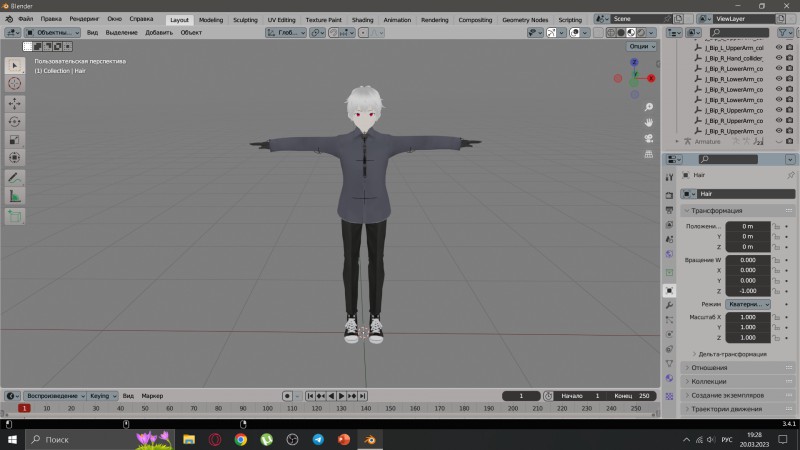Image resolution: width=800 pixels, height=450 pixels.
Task: Open Telegram from the Windows taskbar
Action: [318, 439]
